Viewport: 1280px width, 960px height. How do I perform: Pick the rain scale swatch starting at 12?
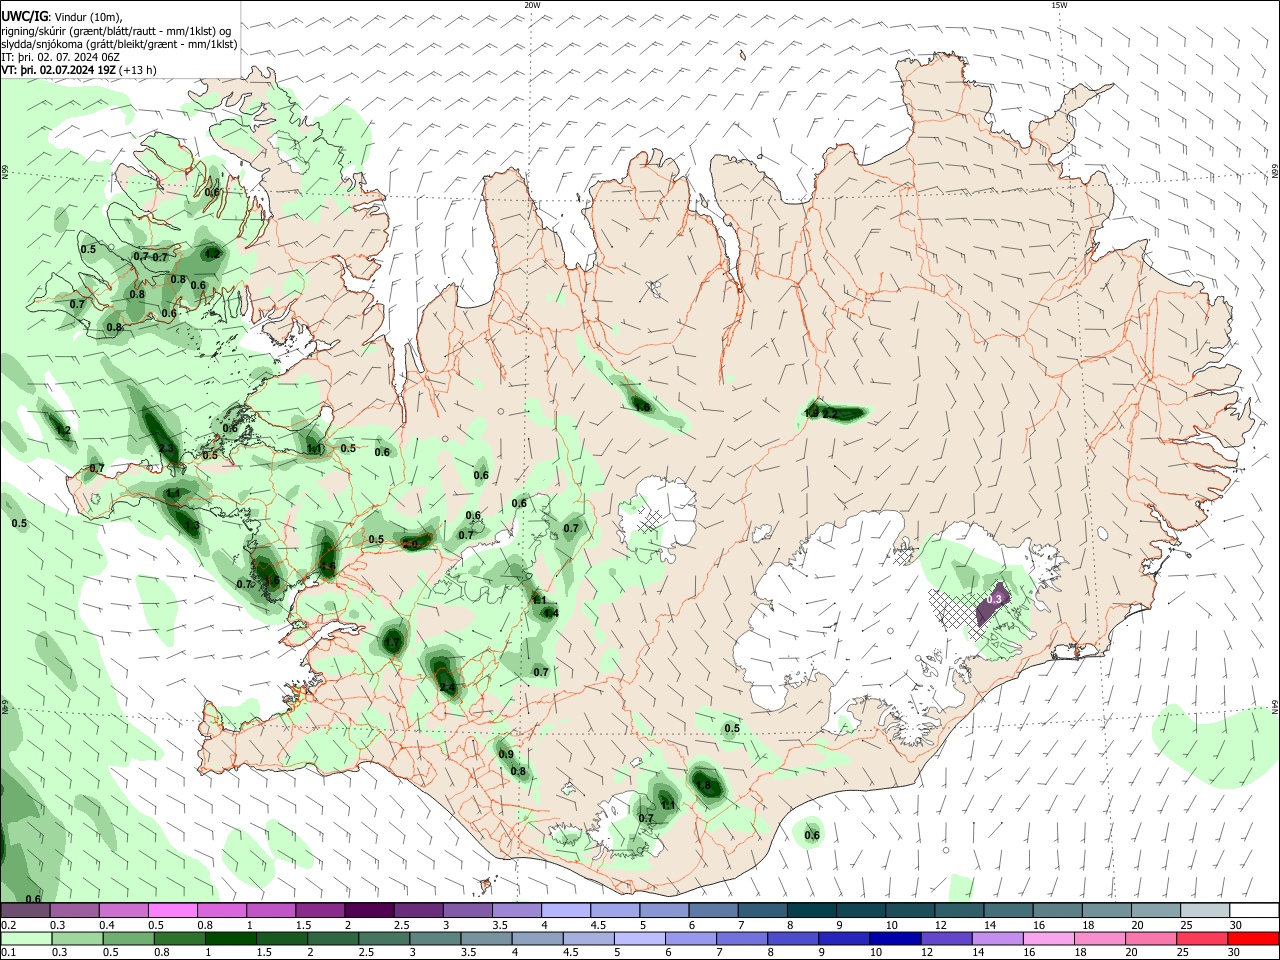pyautogui.click(x=946, y=938)
